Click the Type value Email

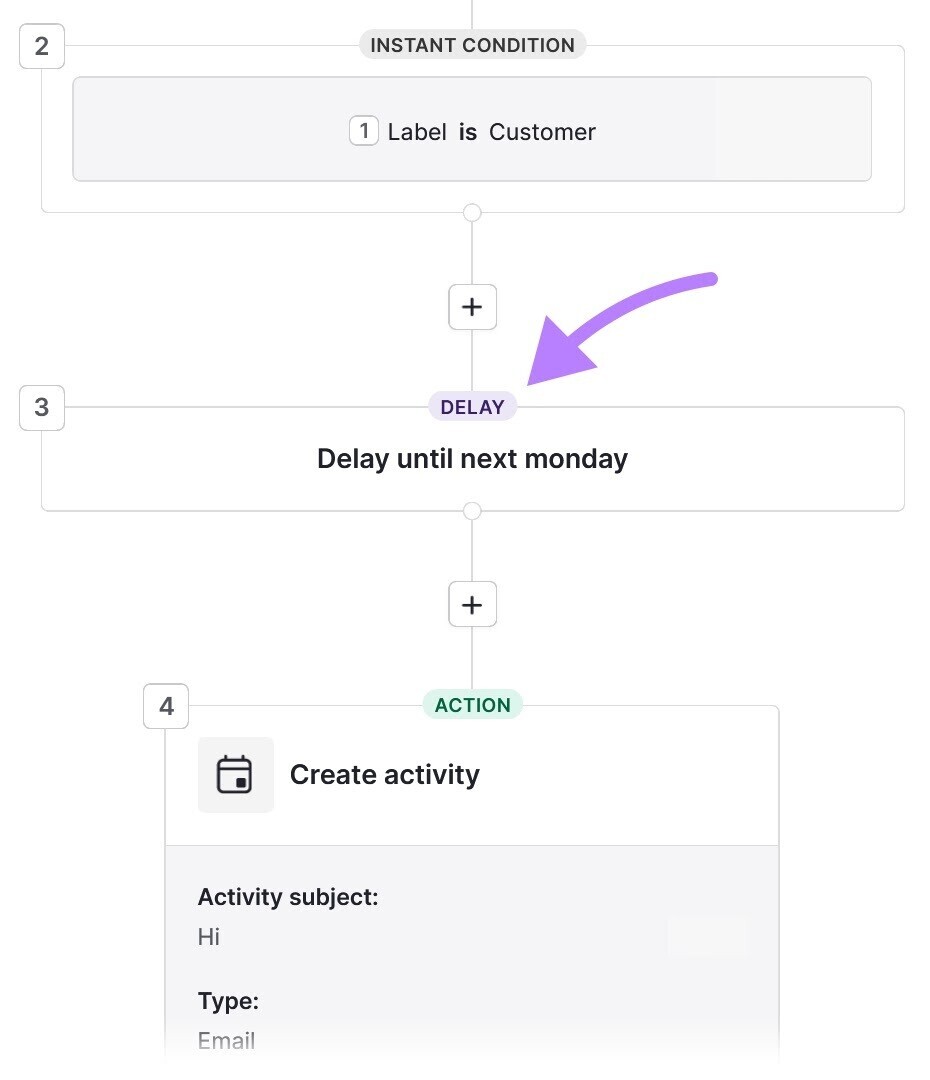(226, 1040)
